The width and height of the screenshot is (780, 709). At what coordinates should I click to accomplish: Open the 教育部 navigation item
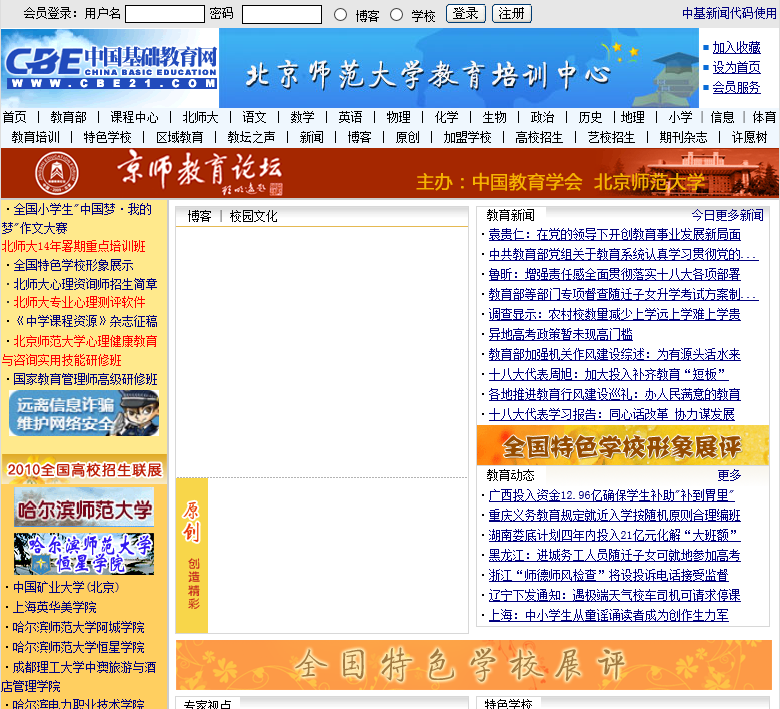69,117
